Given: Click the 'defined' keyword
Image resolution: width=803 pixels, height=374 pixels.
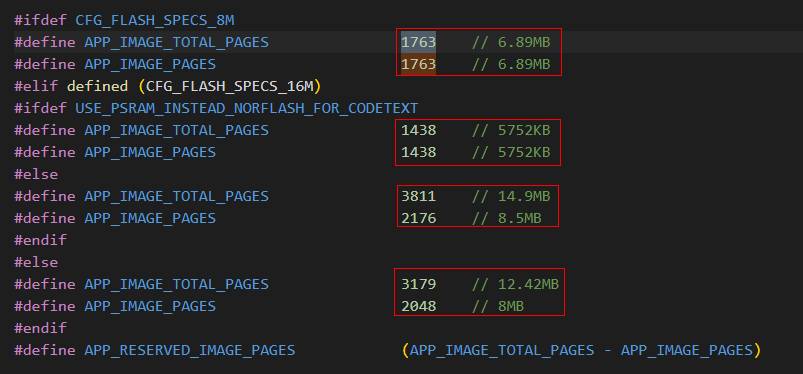Looking at the screenshot, I should tap(97, 86).
